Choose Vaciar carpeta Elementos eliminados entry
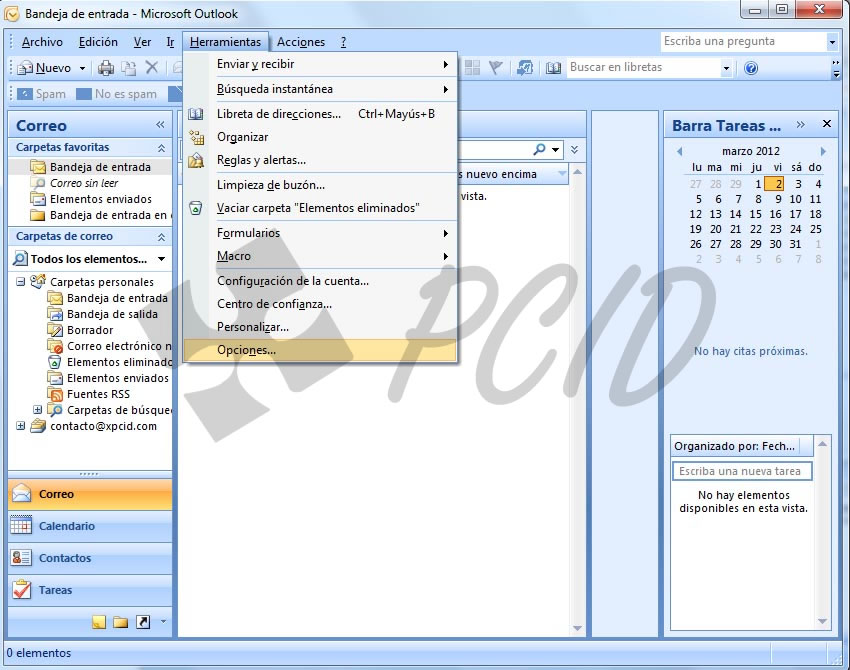The image size is (850, 670). coord(320,208)
